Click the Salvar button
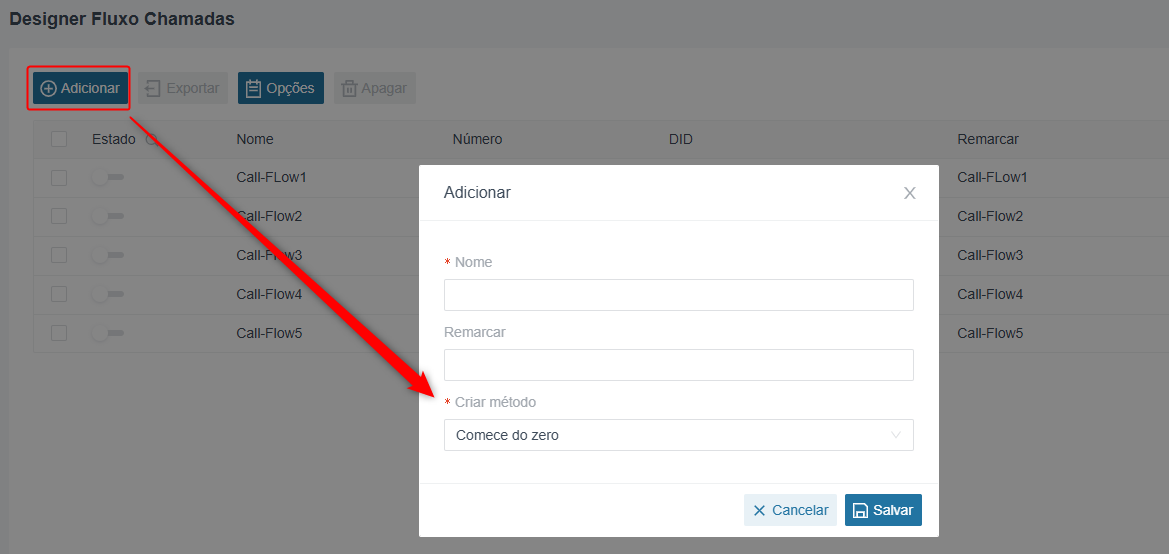This screenshot has height=554, width=1169. (x=883, y=510)
